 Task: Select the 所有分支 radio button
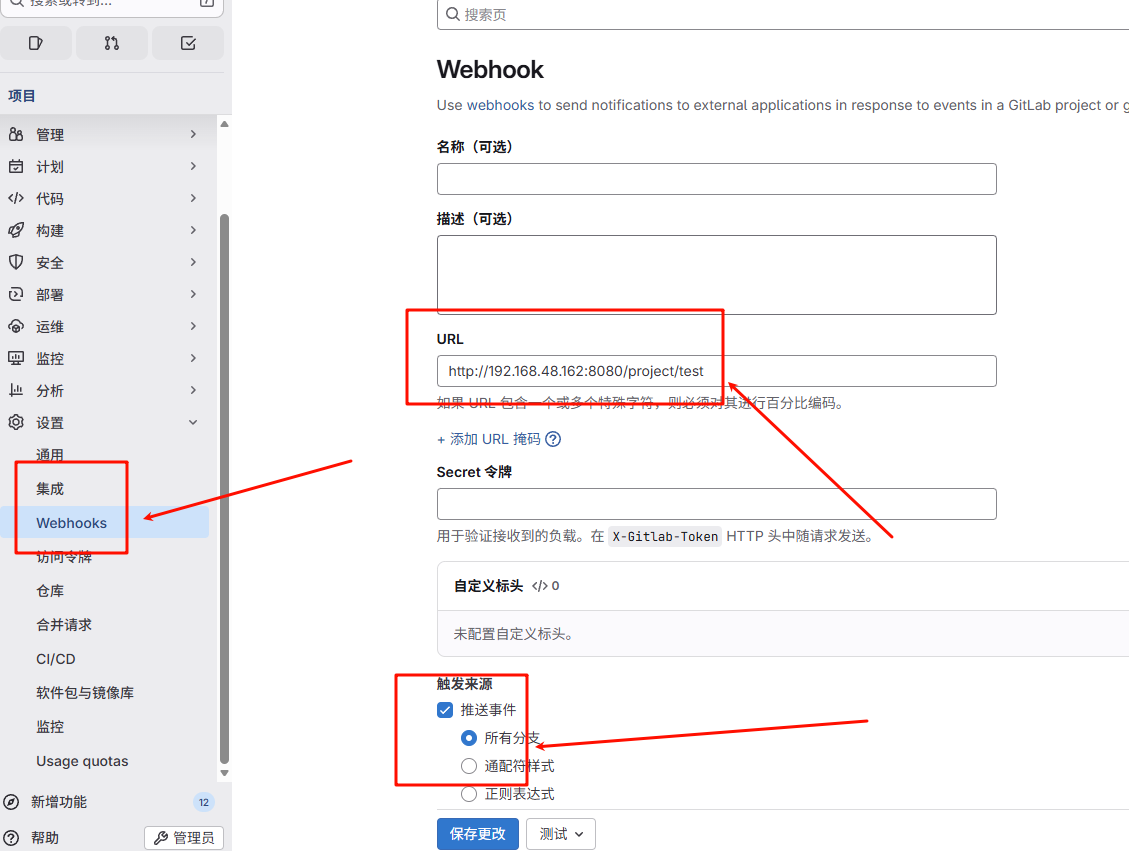[x=469, y=738]
